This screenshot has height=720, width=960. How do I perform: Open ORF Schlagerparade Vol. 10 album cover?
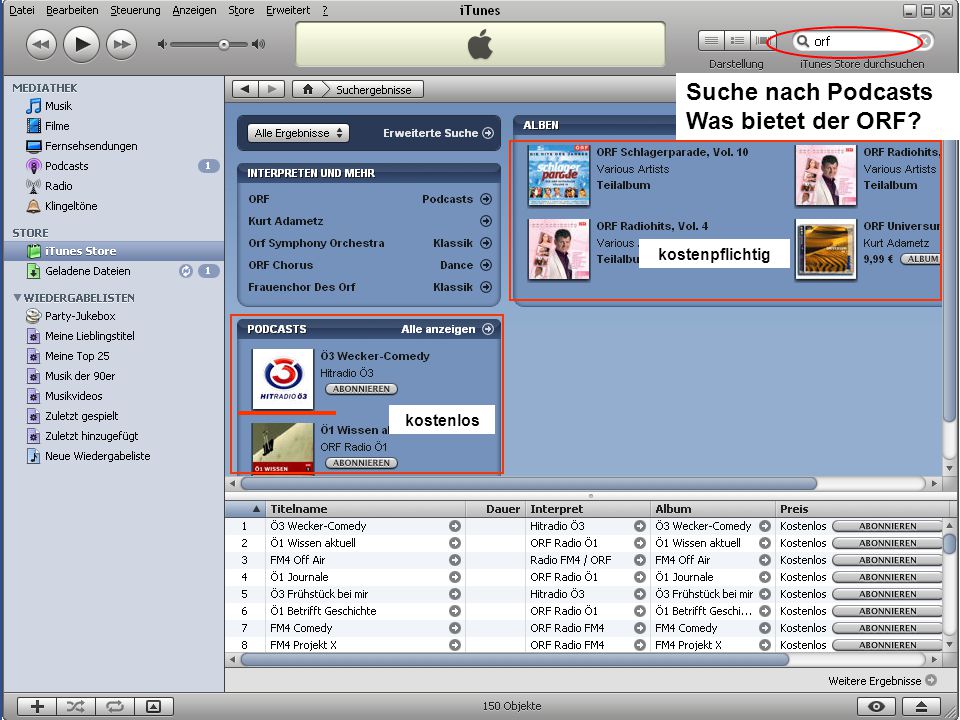point(559,175)
